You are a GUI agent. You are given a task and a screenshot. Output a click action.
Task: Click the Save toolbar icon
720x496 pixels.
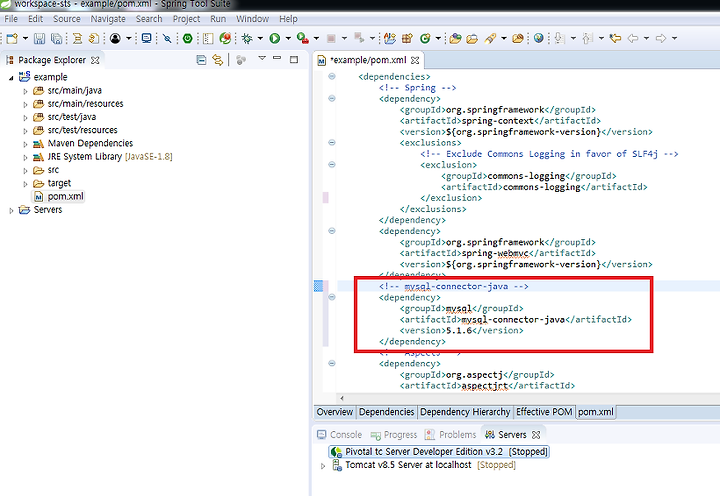39,39
